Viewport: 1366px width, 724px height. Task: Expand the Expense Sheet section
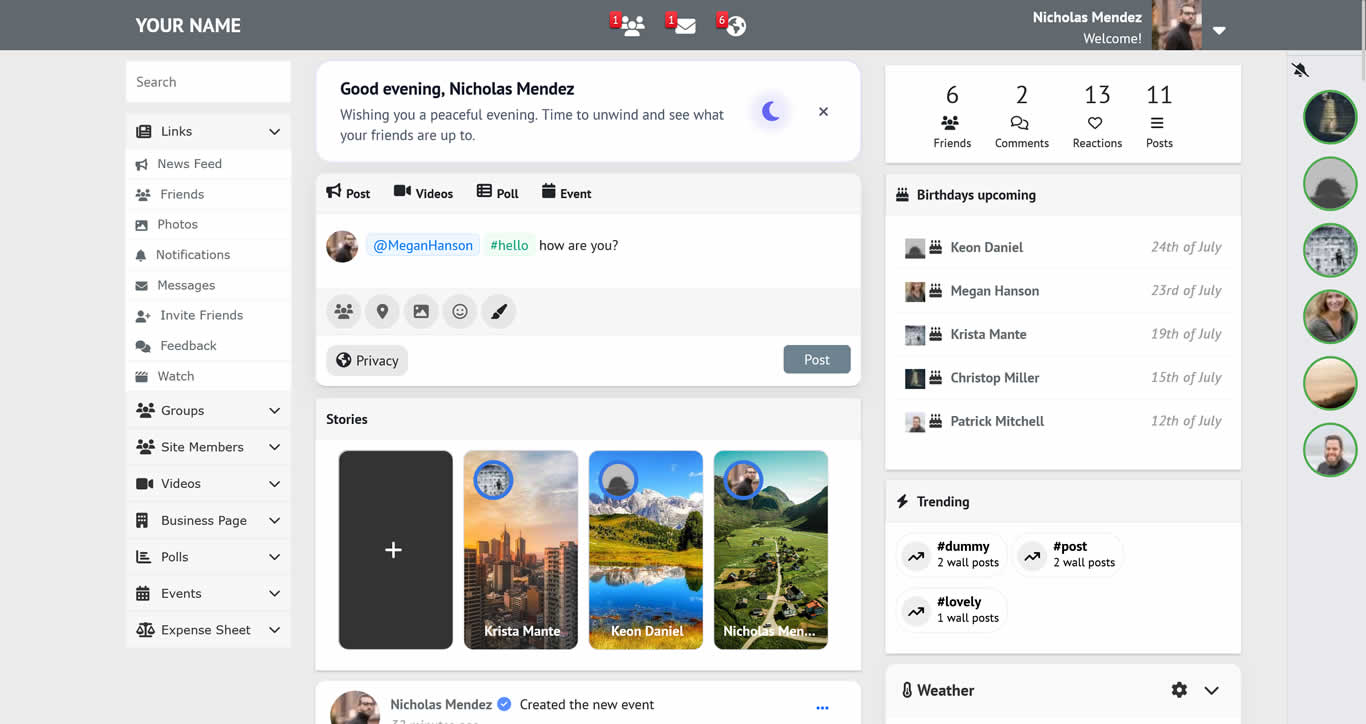point(208,630)
